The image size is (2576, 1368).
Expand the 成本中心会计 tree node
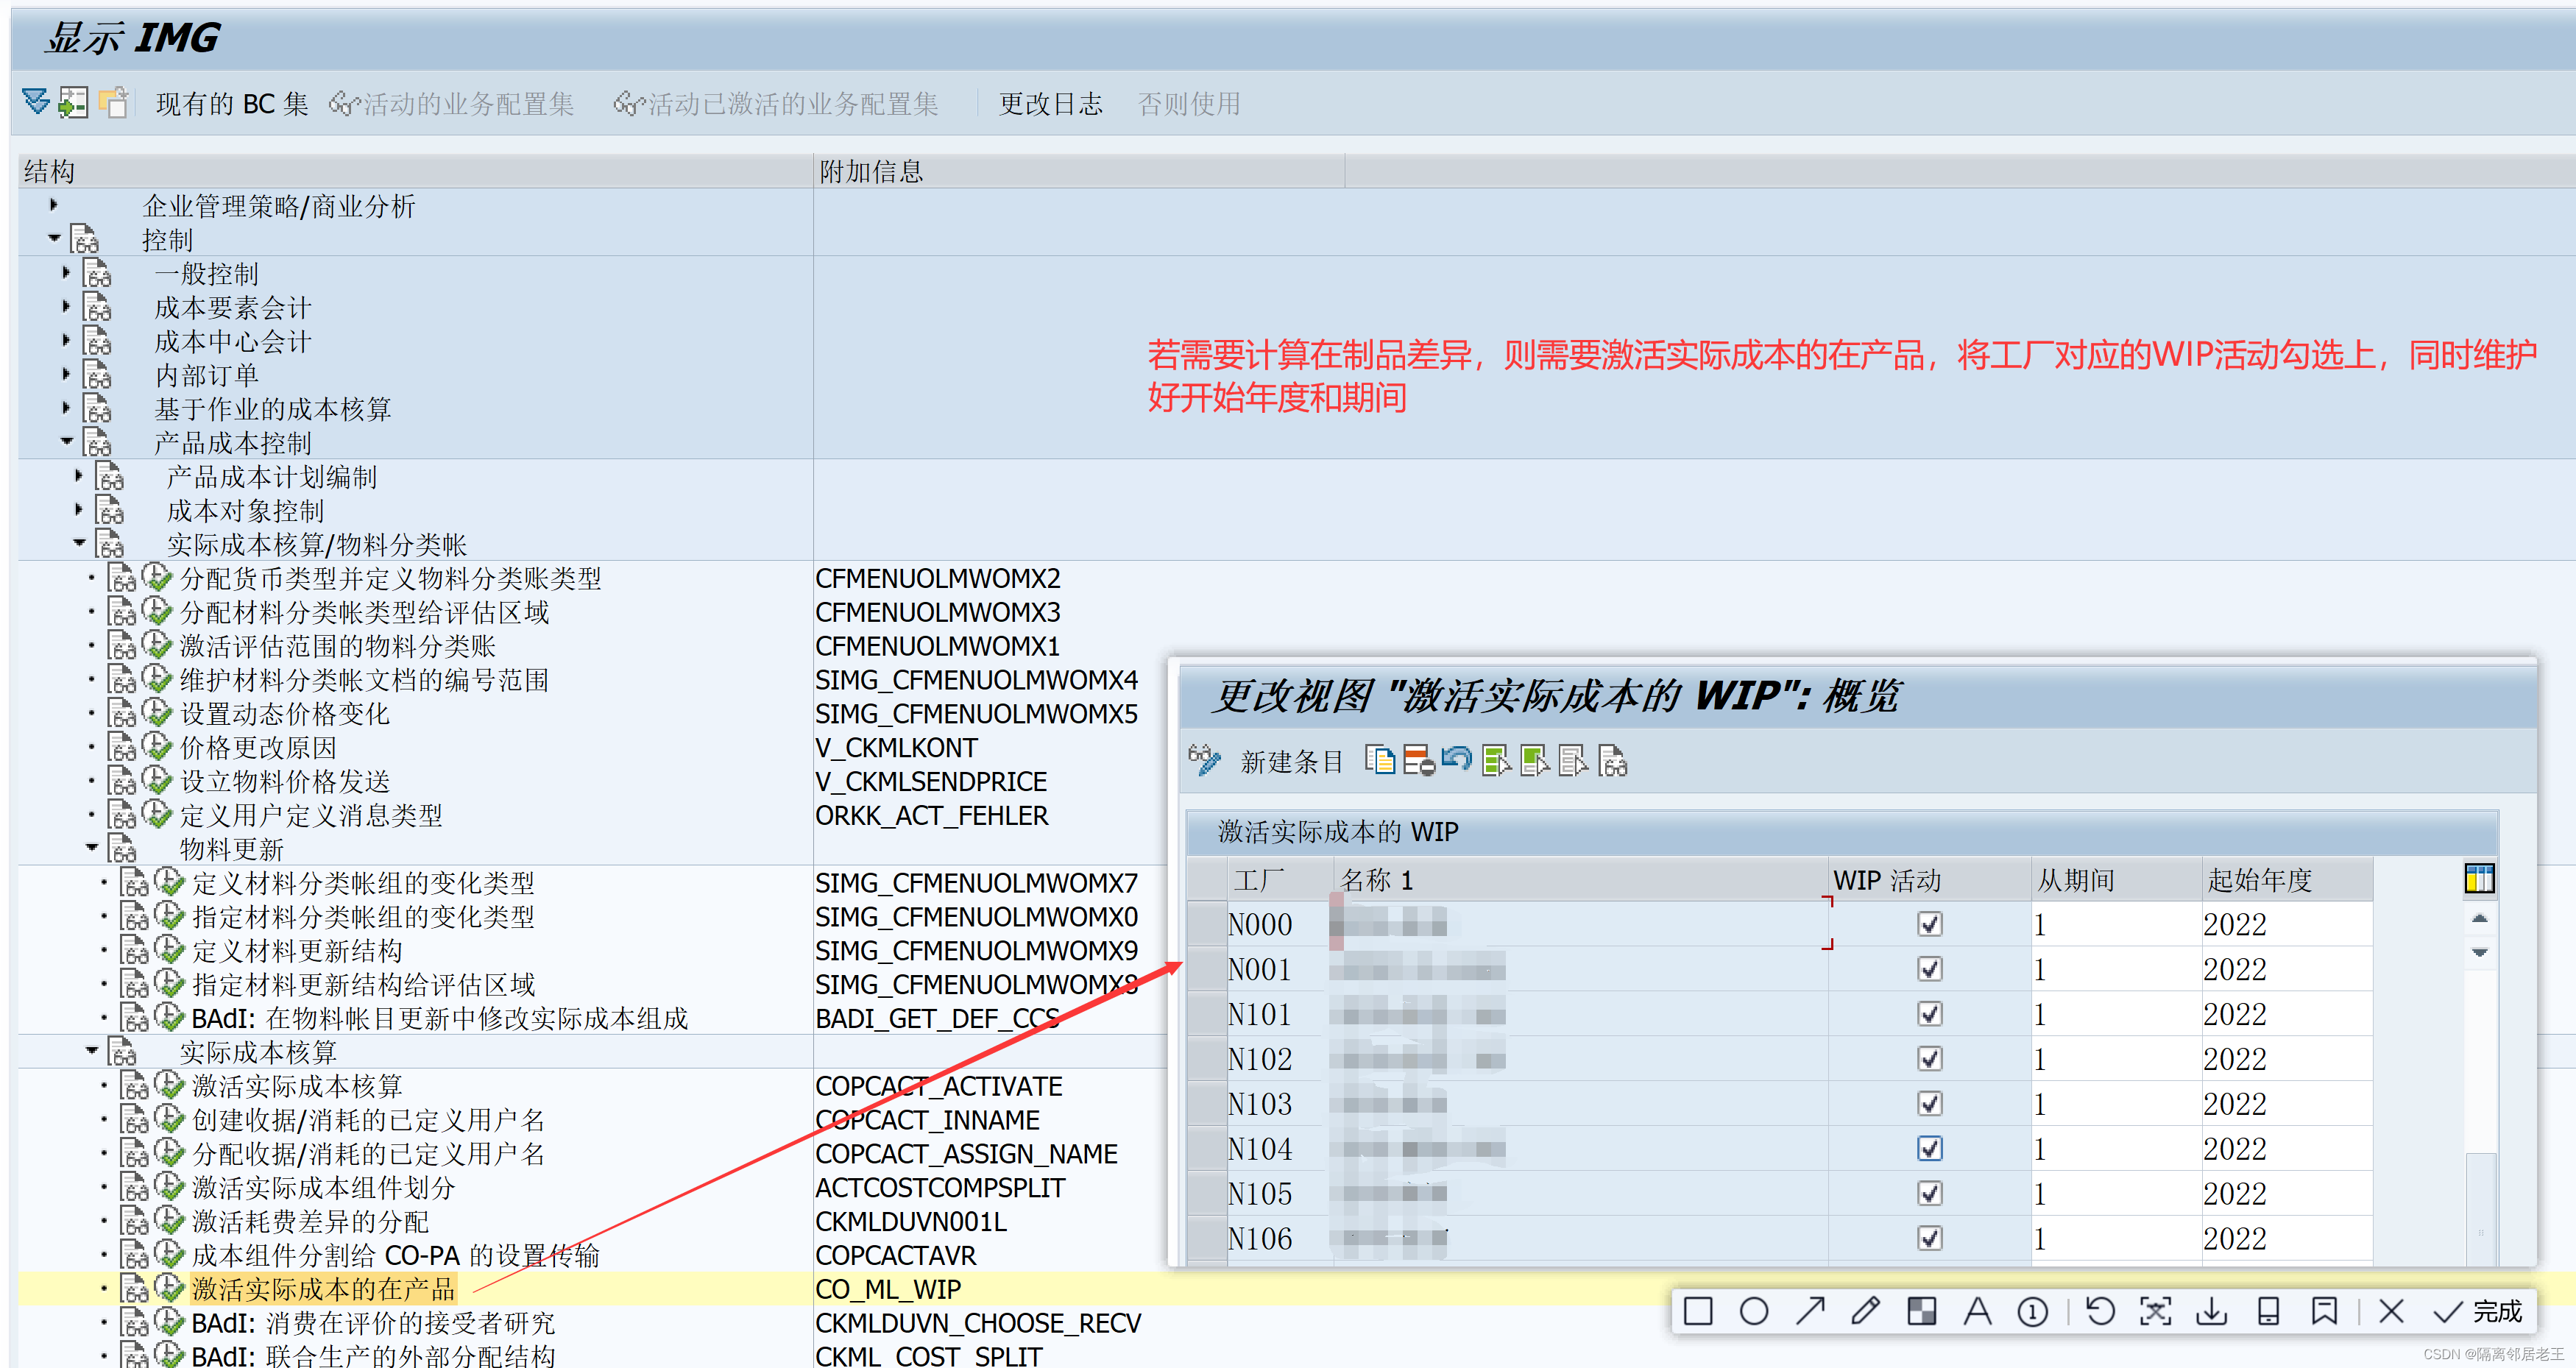point(67,340)
